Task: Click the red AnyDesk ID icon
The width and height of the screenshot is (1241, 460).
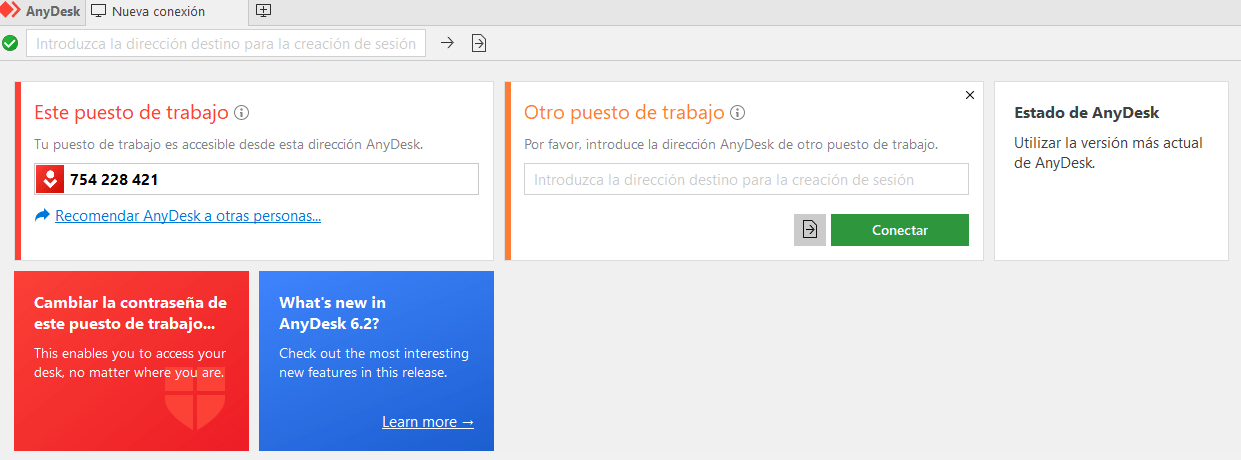Action: point(50,179)
